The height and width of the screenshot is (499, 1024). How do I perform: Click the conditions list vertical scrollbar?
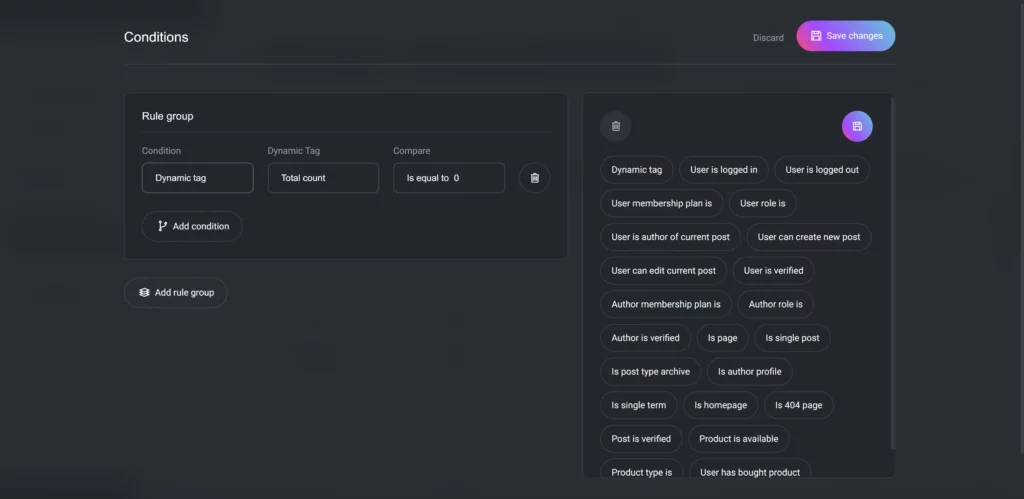pyautogui.click(x=892, y=273)
